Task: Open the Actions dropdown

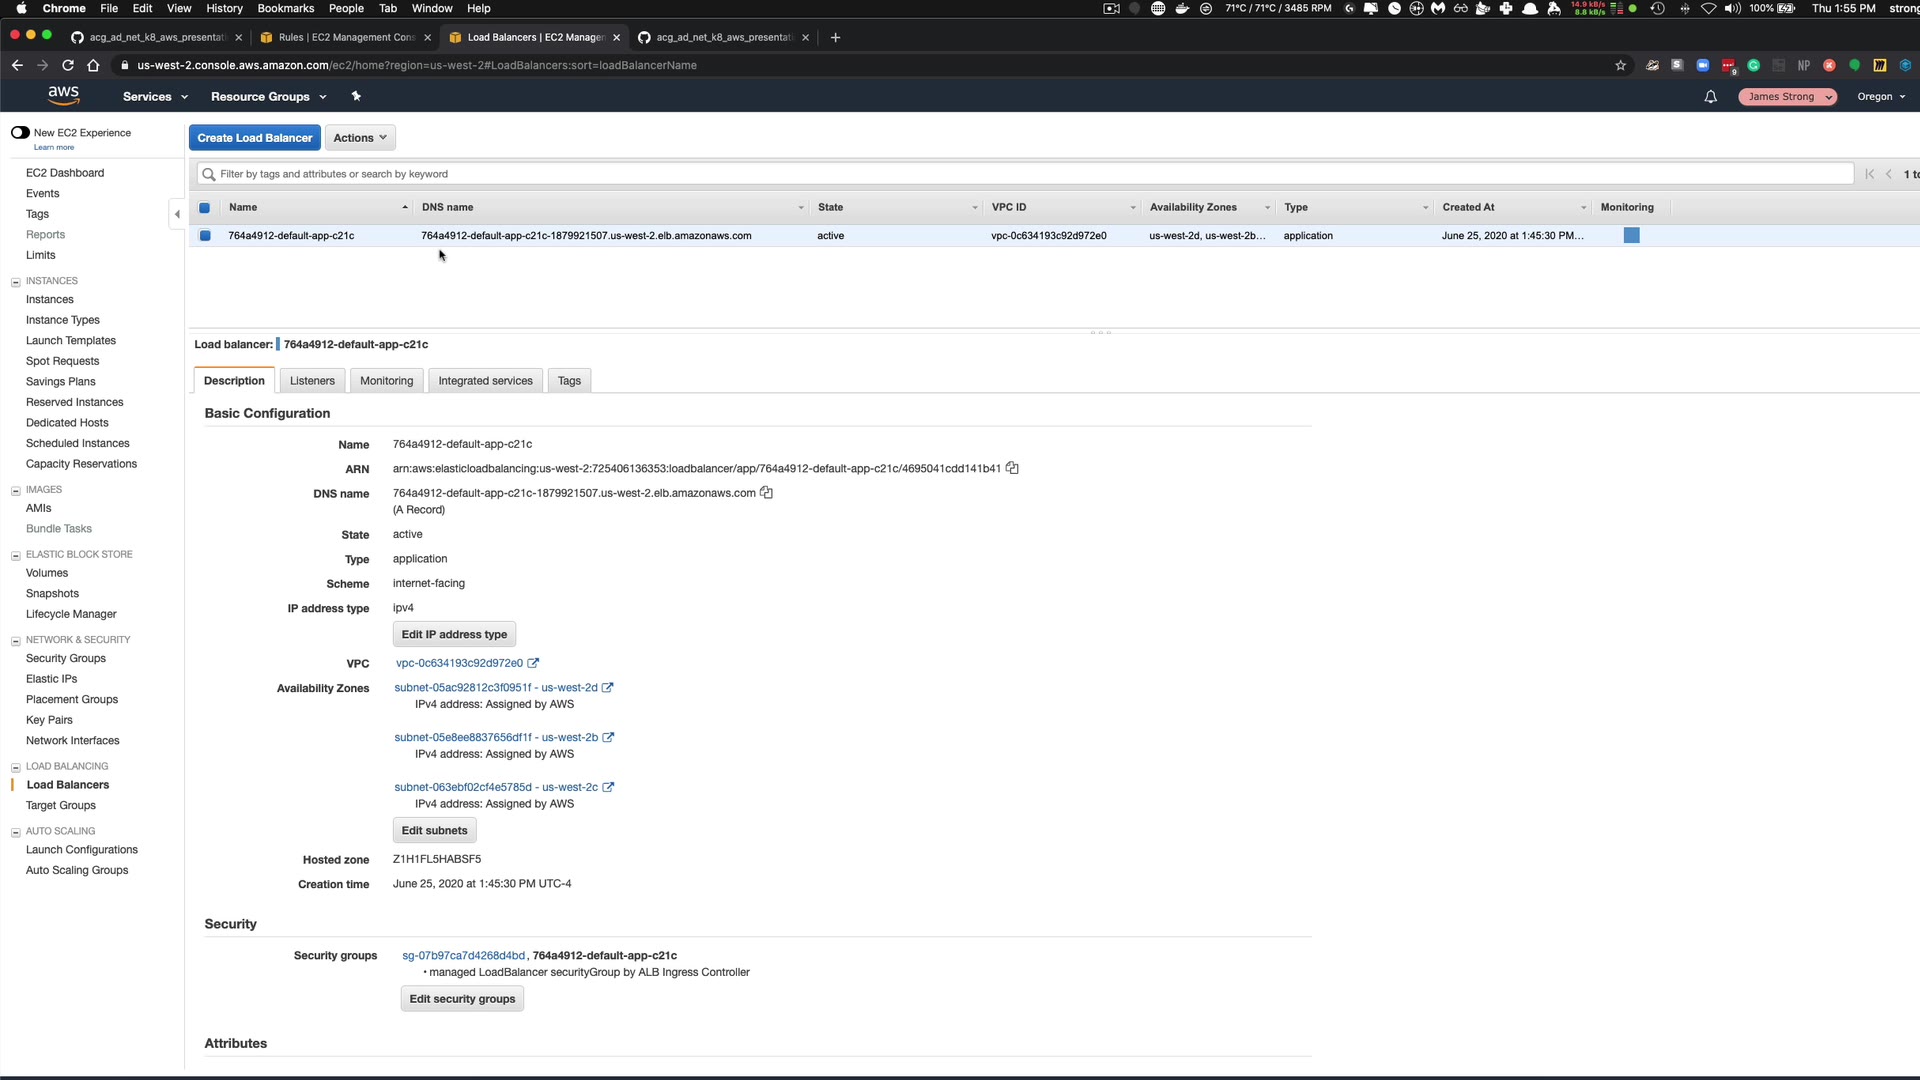Action: (359, 138)
